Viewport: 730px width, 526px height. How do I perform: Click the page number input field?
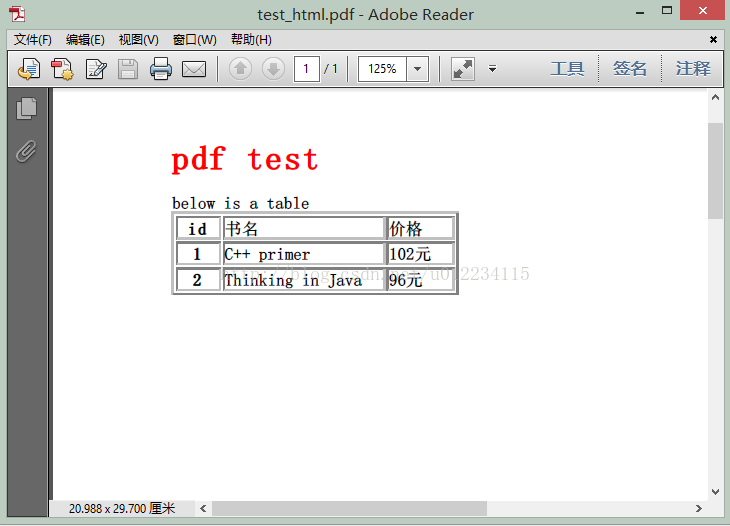pyautogui.click(x=307, y=69)
